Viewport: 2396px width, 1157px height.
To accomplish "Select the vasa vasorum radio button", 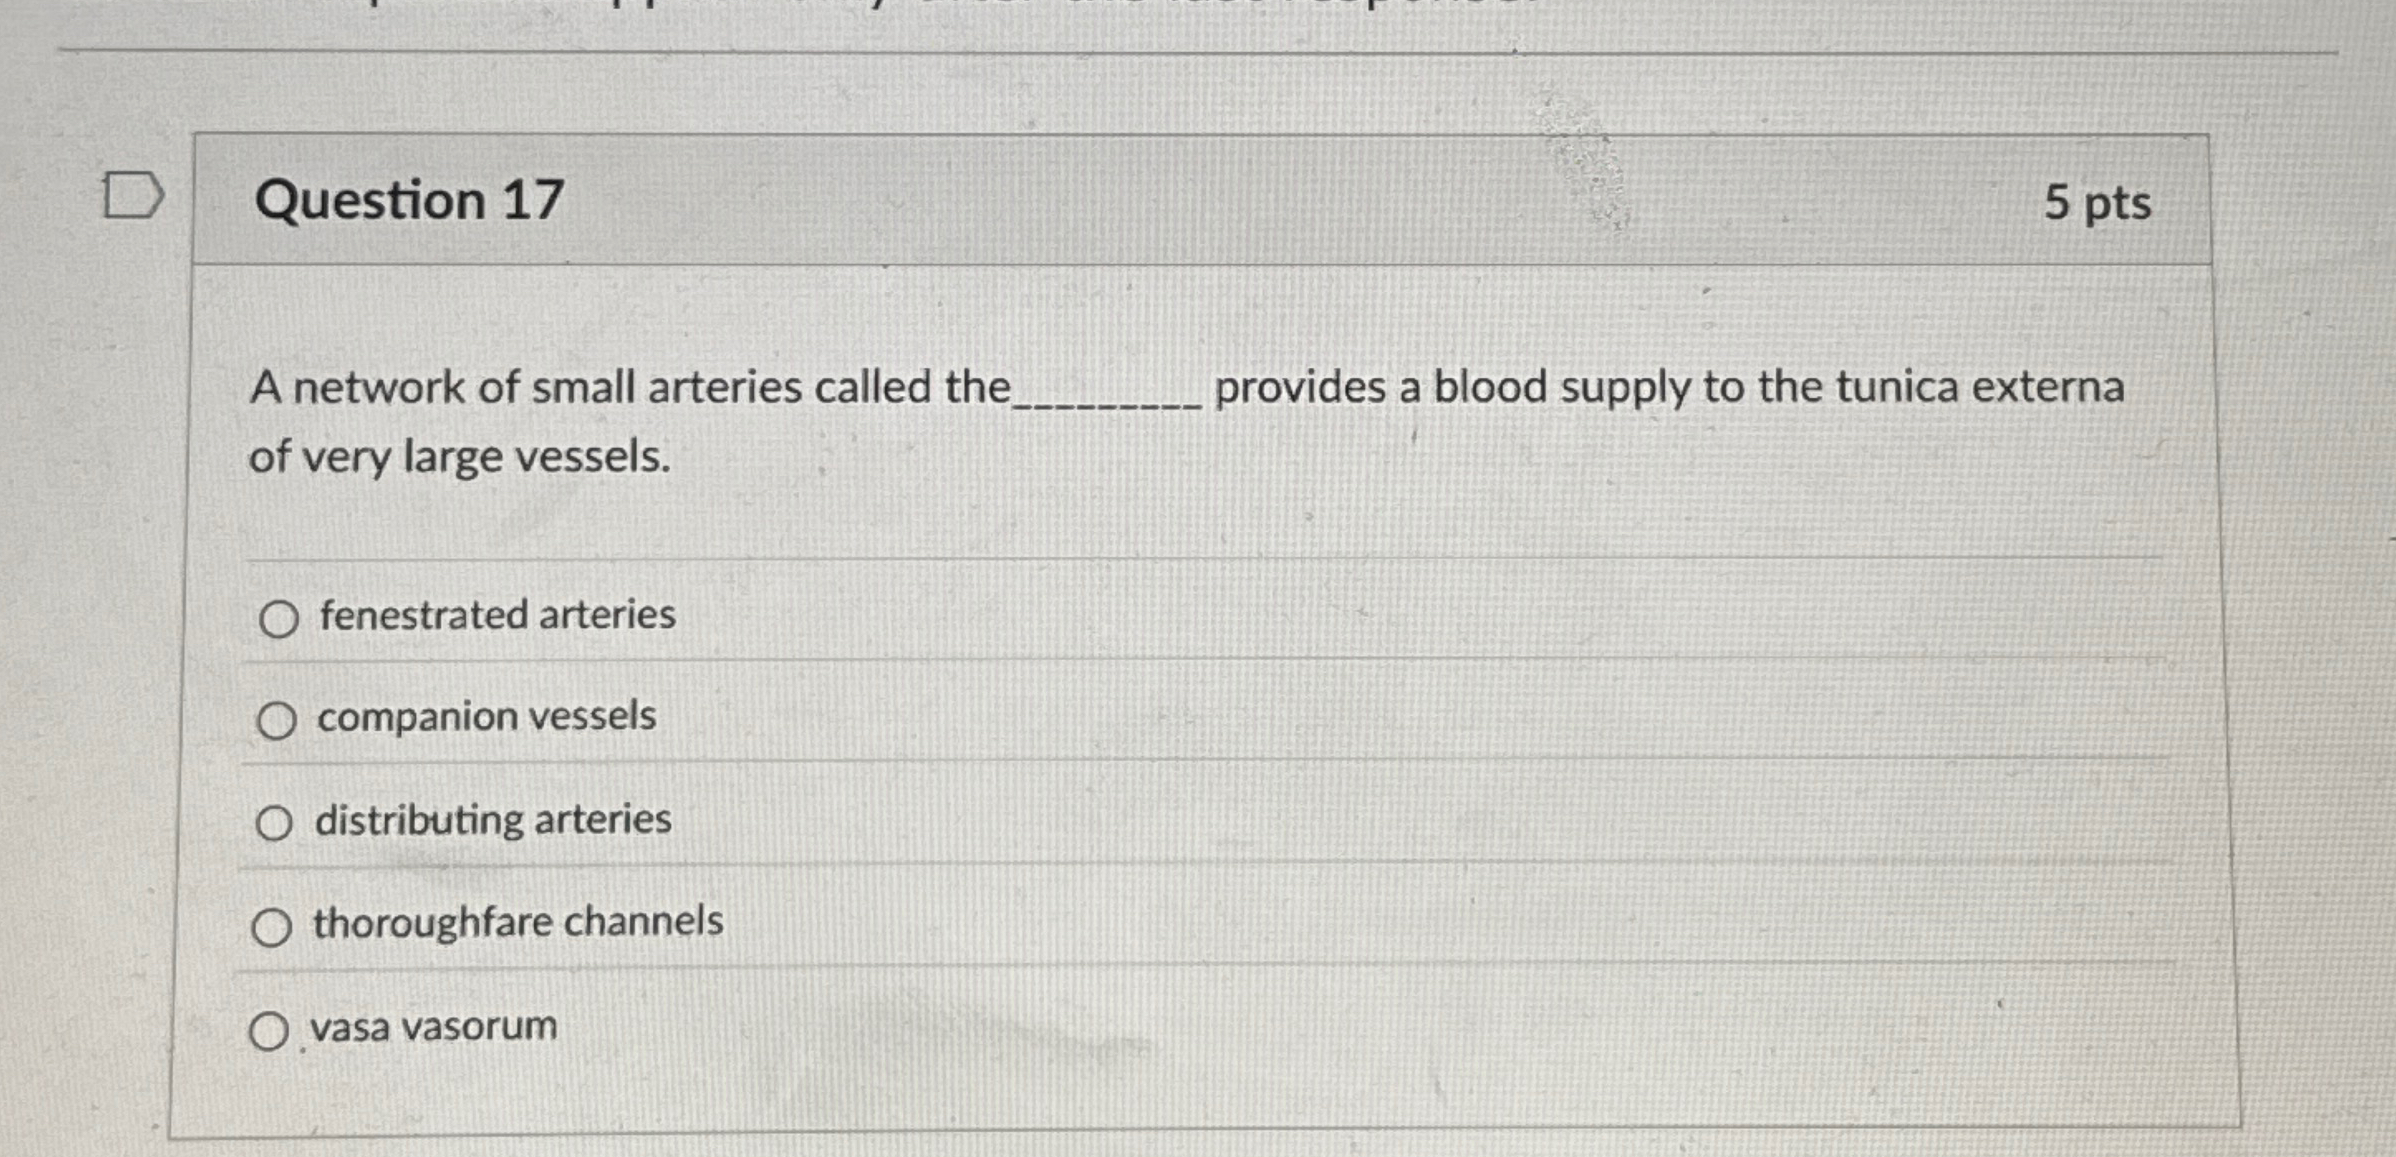I will pyautogui.click(x=271, y=1029).
